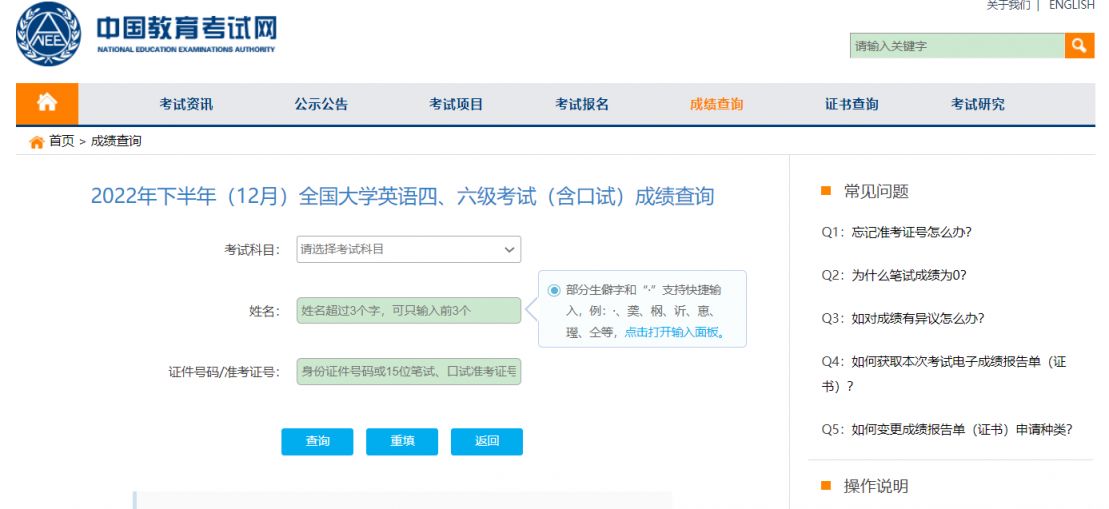Focus the 证件号码/准考证号 input field
Screen dimensions: 1109x509
408,372
